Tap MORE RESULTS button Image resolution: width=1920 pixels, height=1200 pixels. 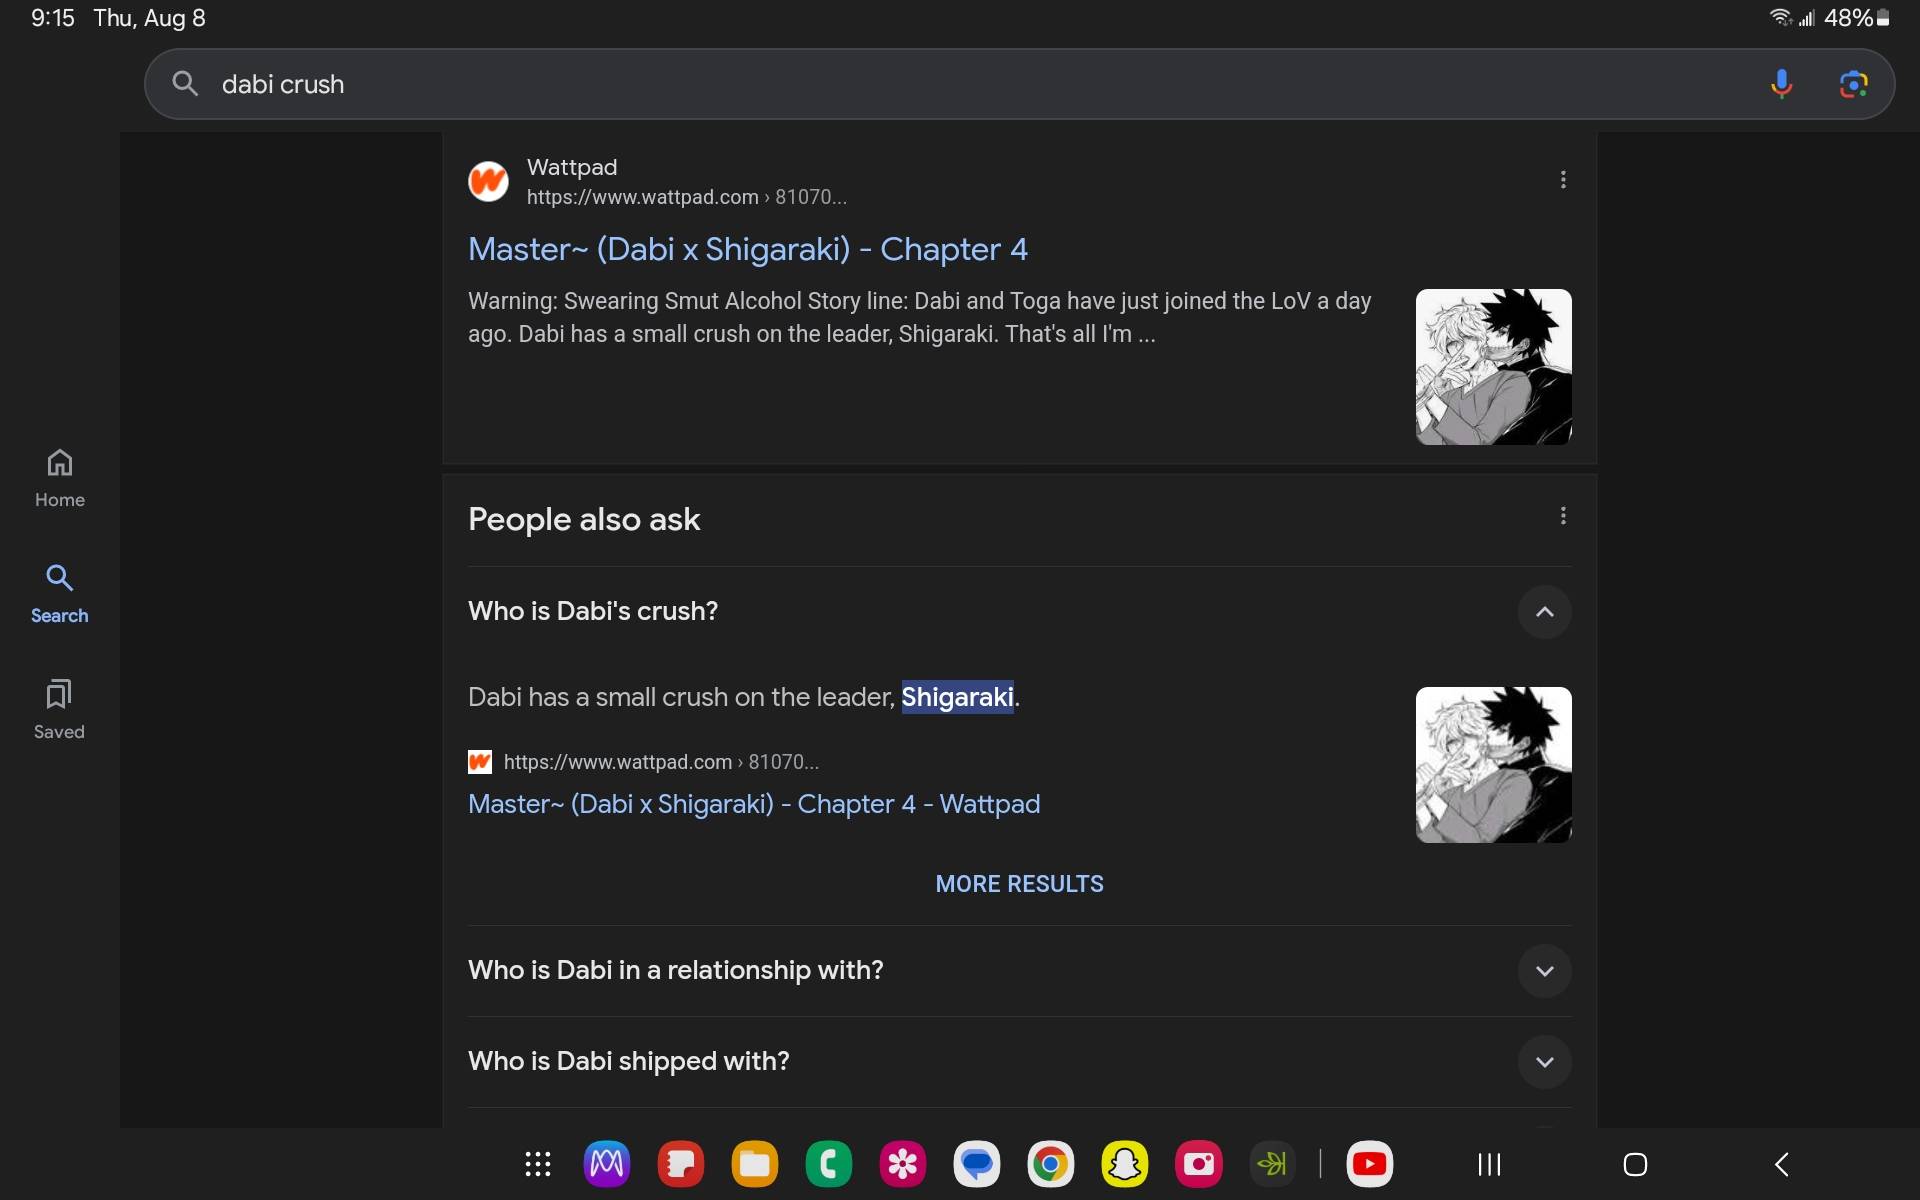point(1019,884)
